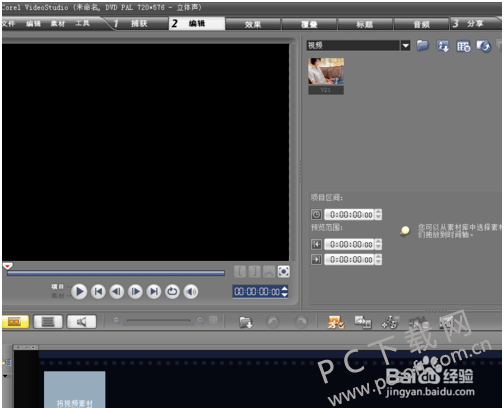Redo the last action
The width and height of the screenshot is (504, 408).
[x=301, y=322]
